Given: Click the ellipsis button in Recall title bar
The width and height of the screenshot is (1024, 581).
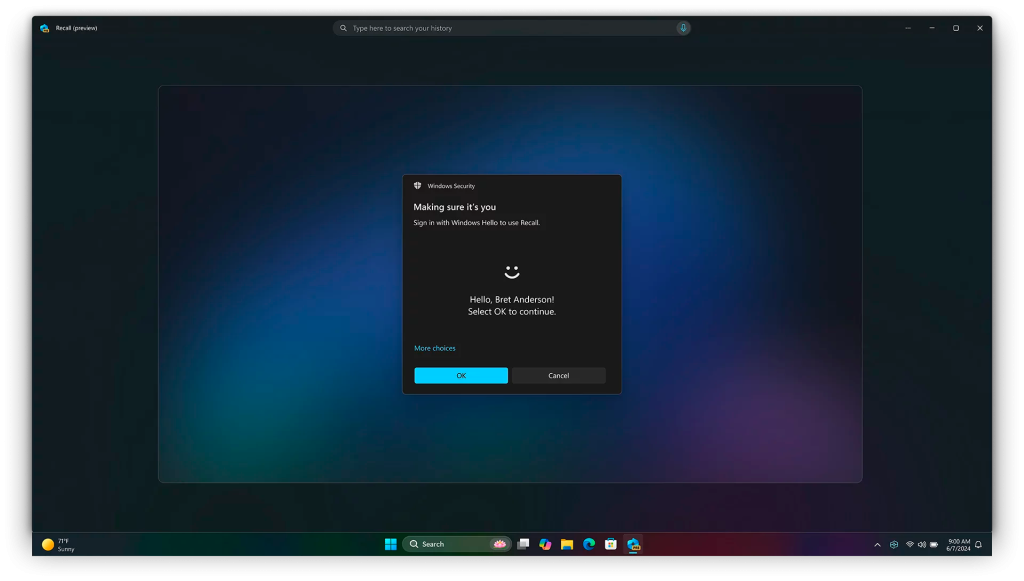Looking at the screenshot, I should [x=908, y=28].
